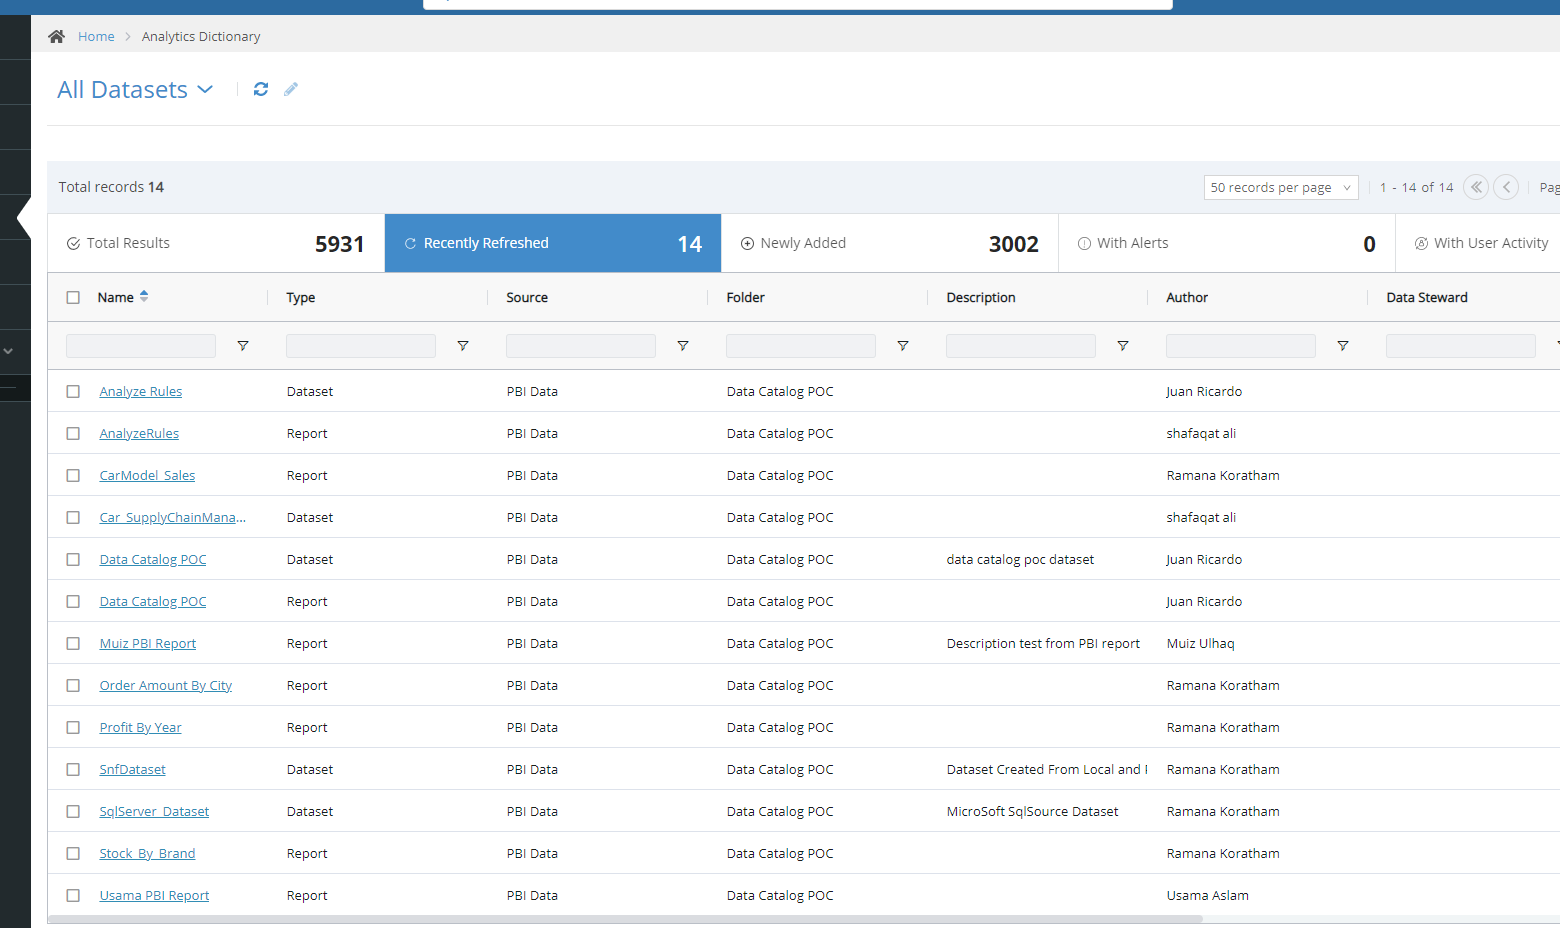Screen dimensions: 1560x928
Task: Click 'MicroSoft SqlSource Dataset' description cell
Action: [1032, 812]
